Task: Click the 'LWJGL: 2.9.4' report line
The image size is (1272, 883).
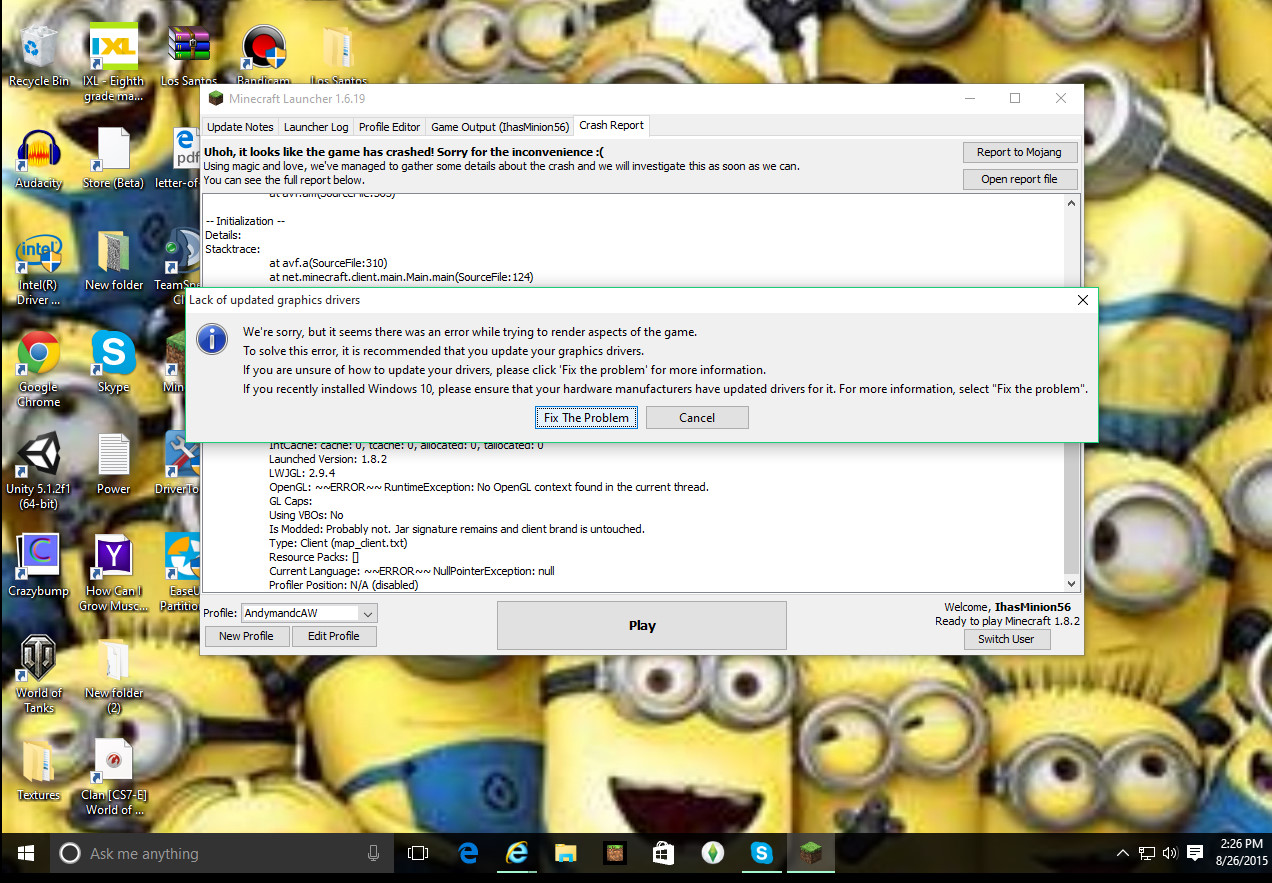Action: (x=302, y=473)
